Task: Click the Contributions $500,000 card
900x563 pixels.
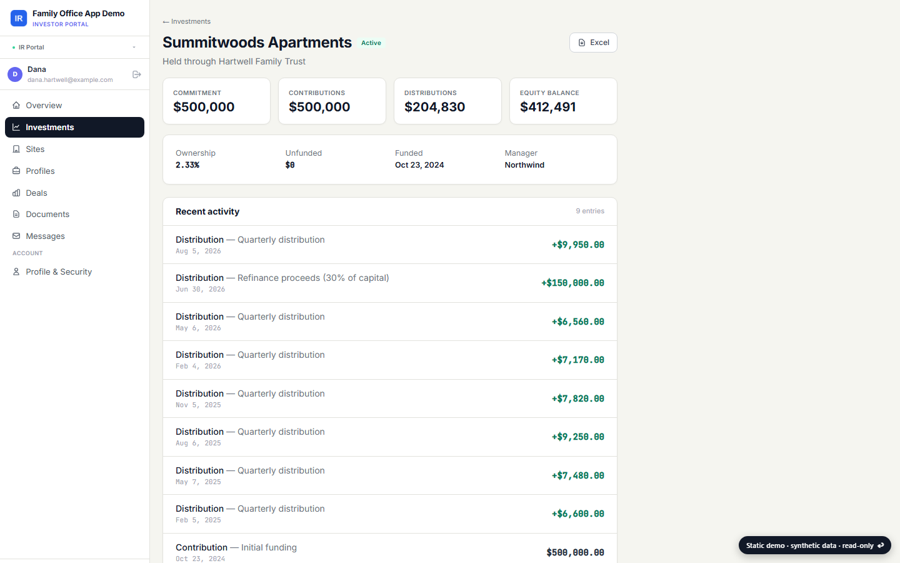Action: click(332, 101)
